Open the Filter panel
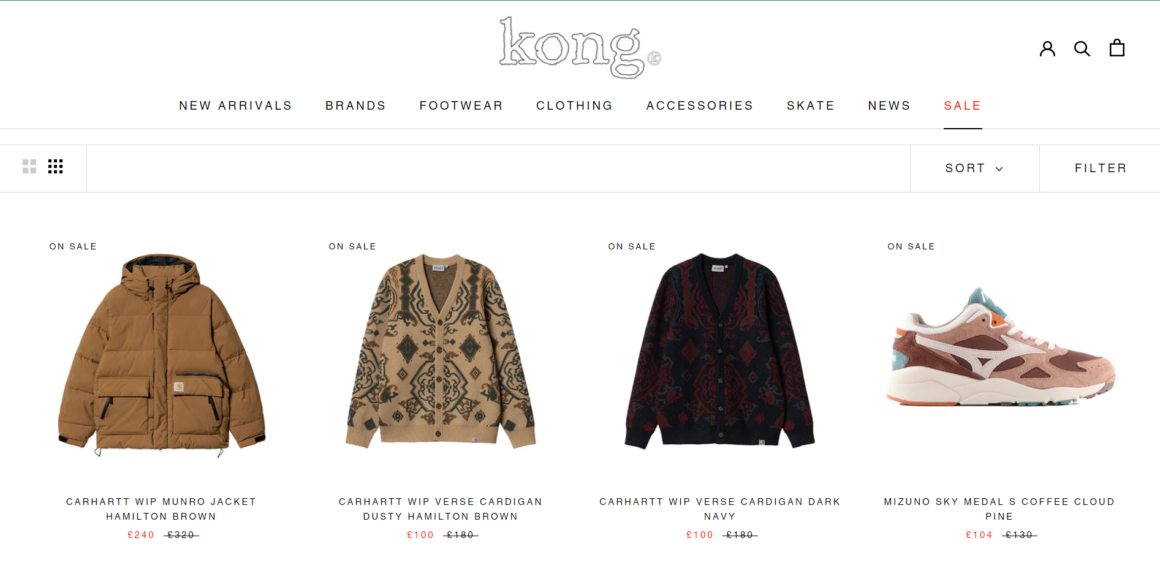Viewport: 1160px width, 584px height. [x=1100, y=168]
